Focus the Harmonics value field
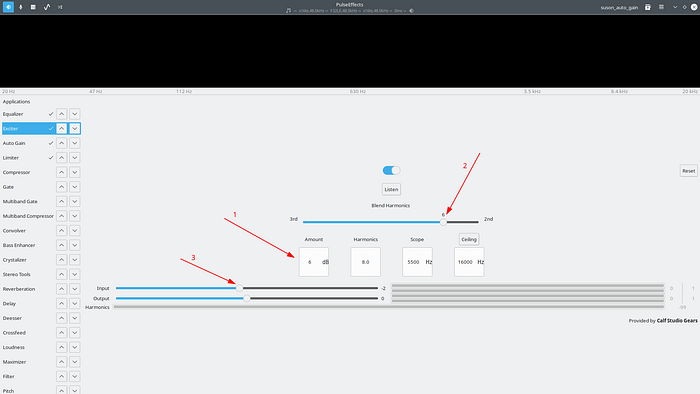The height and width of the screenshot is (394, 700). click(366, 262)
